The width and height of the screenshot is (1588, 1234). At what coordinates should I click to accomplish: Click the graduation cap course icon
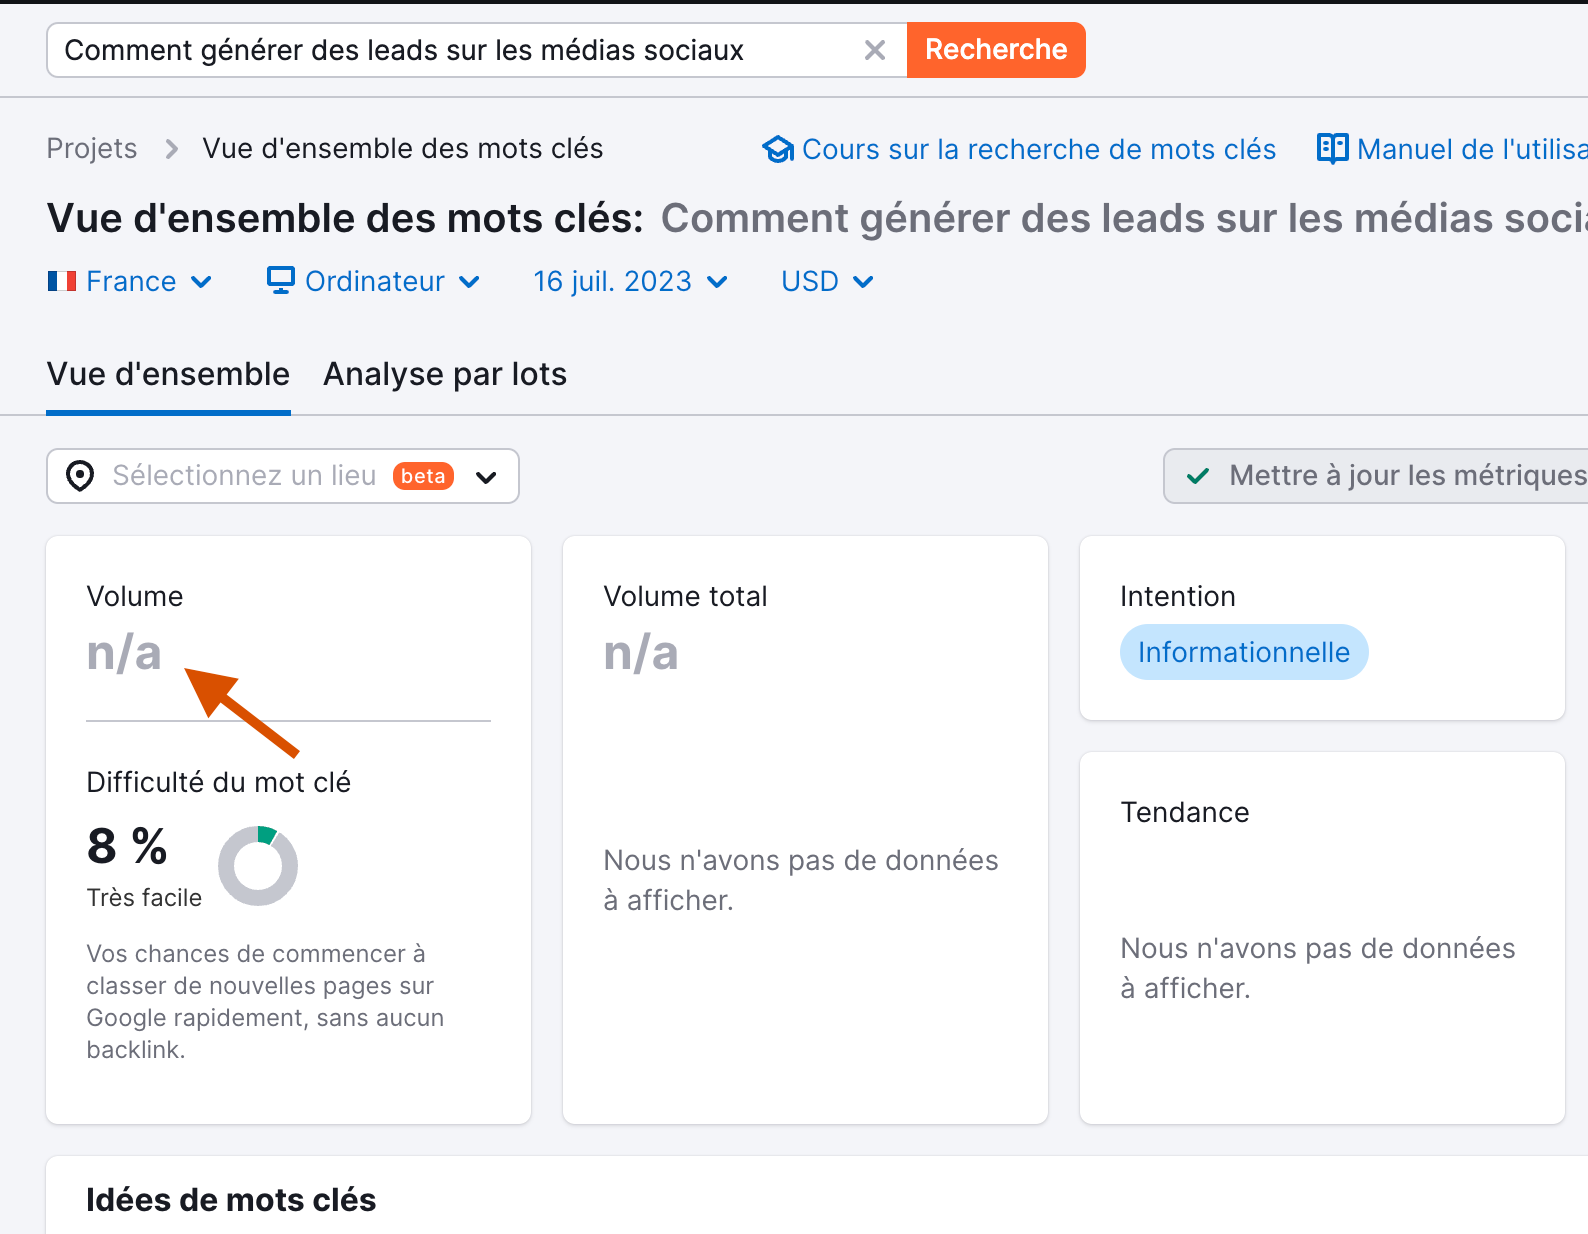click(x=778, y=148)
